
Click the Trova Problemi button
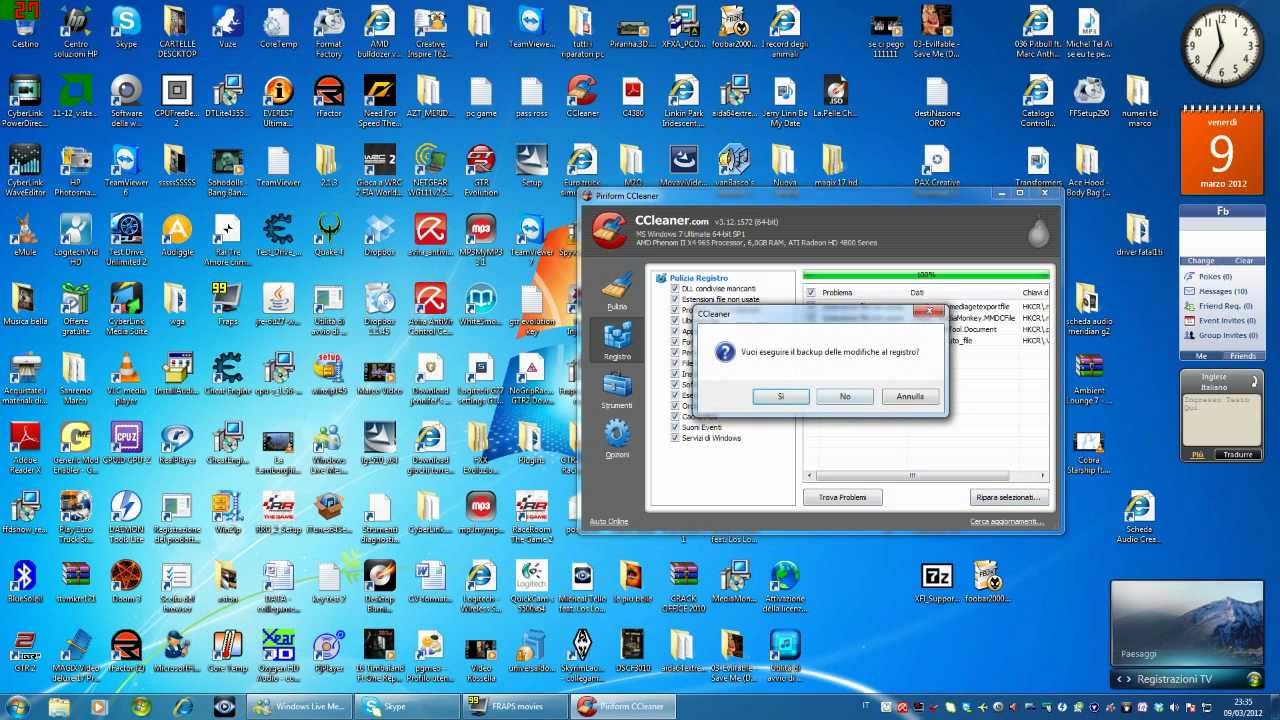point(842,497)
